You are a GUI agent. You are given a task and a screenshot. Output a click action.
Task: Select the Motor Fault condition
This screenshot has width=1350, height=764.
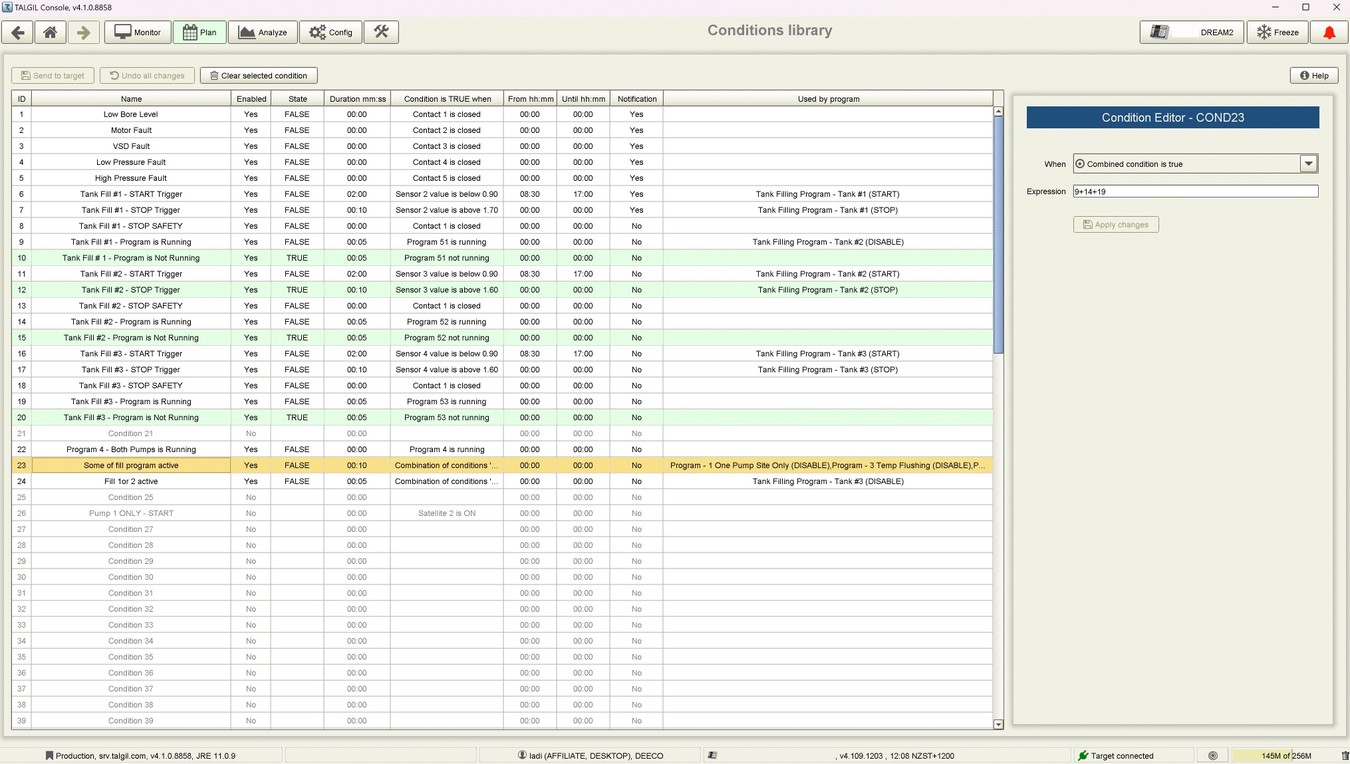pos(502,130)
